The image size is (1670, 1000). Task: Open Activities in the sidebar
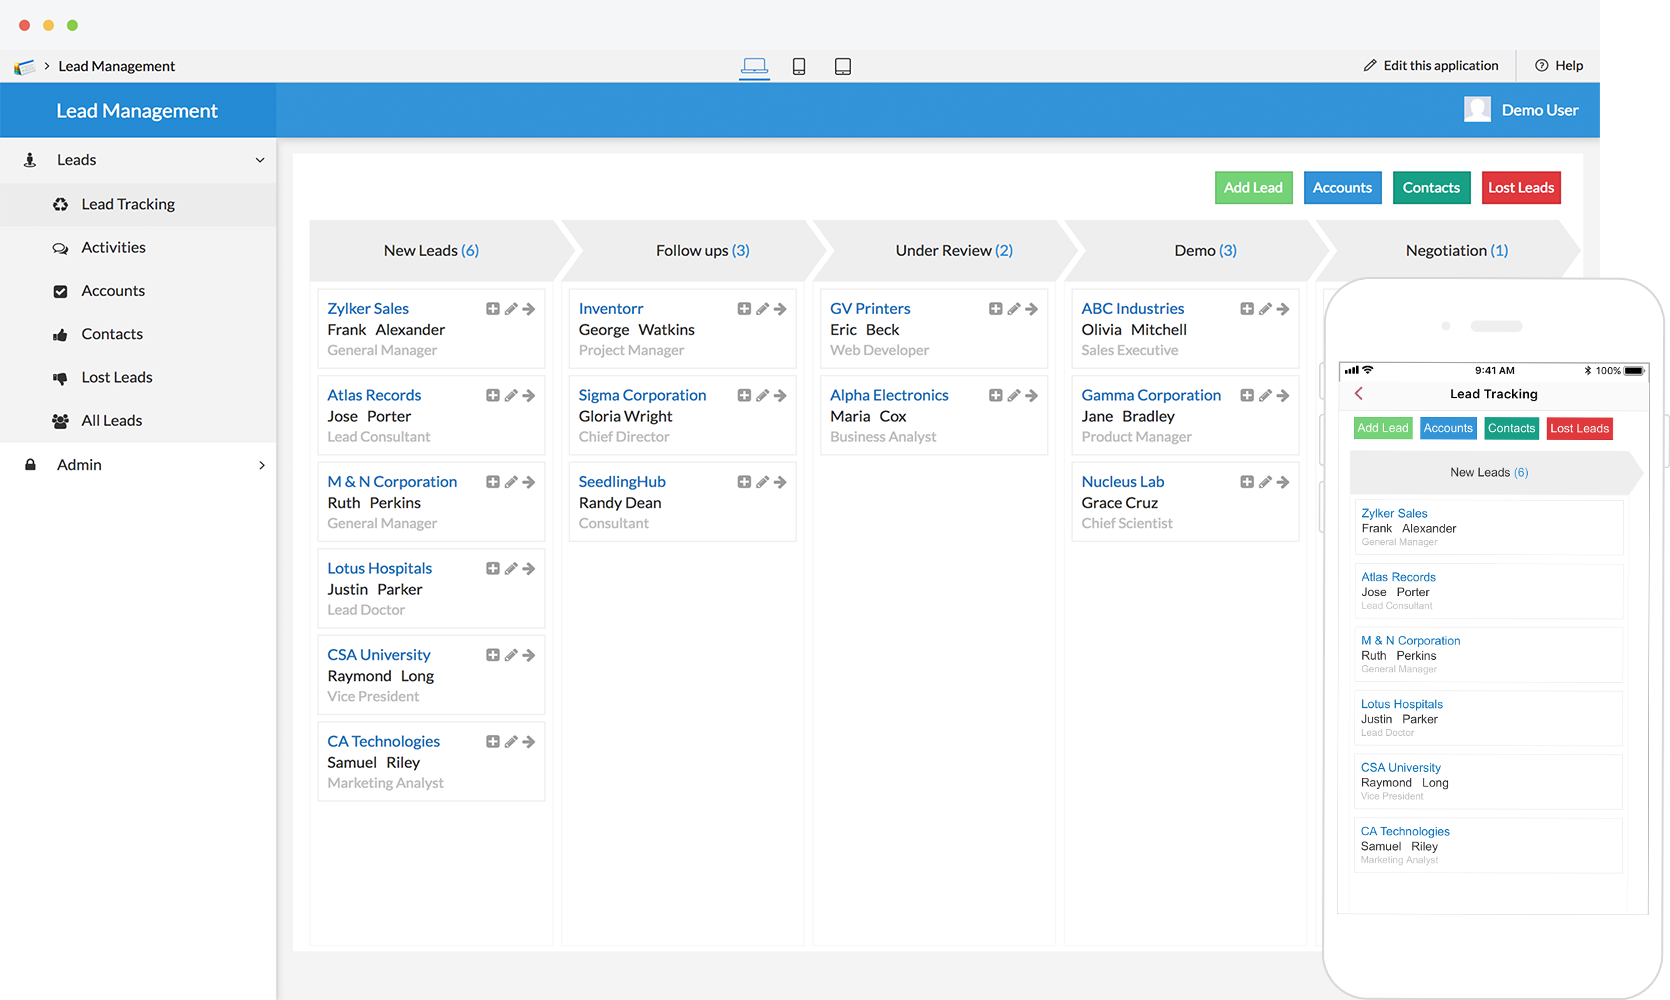[113, 247]
